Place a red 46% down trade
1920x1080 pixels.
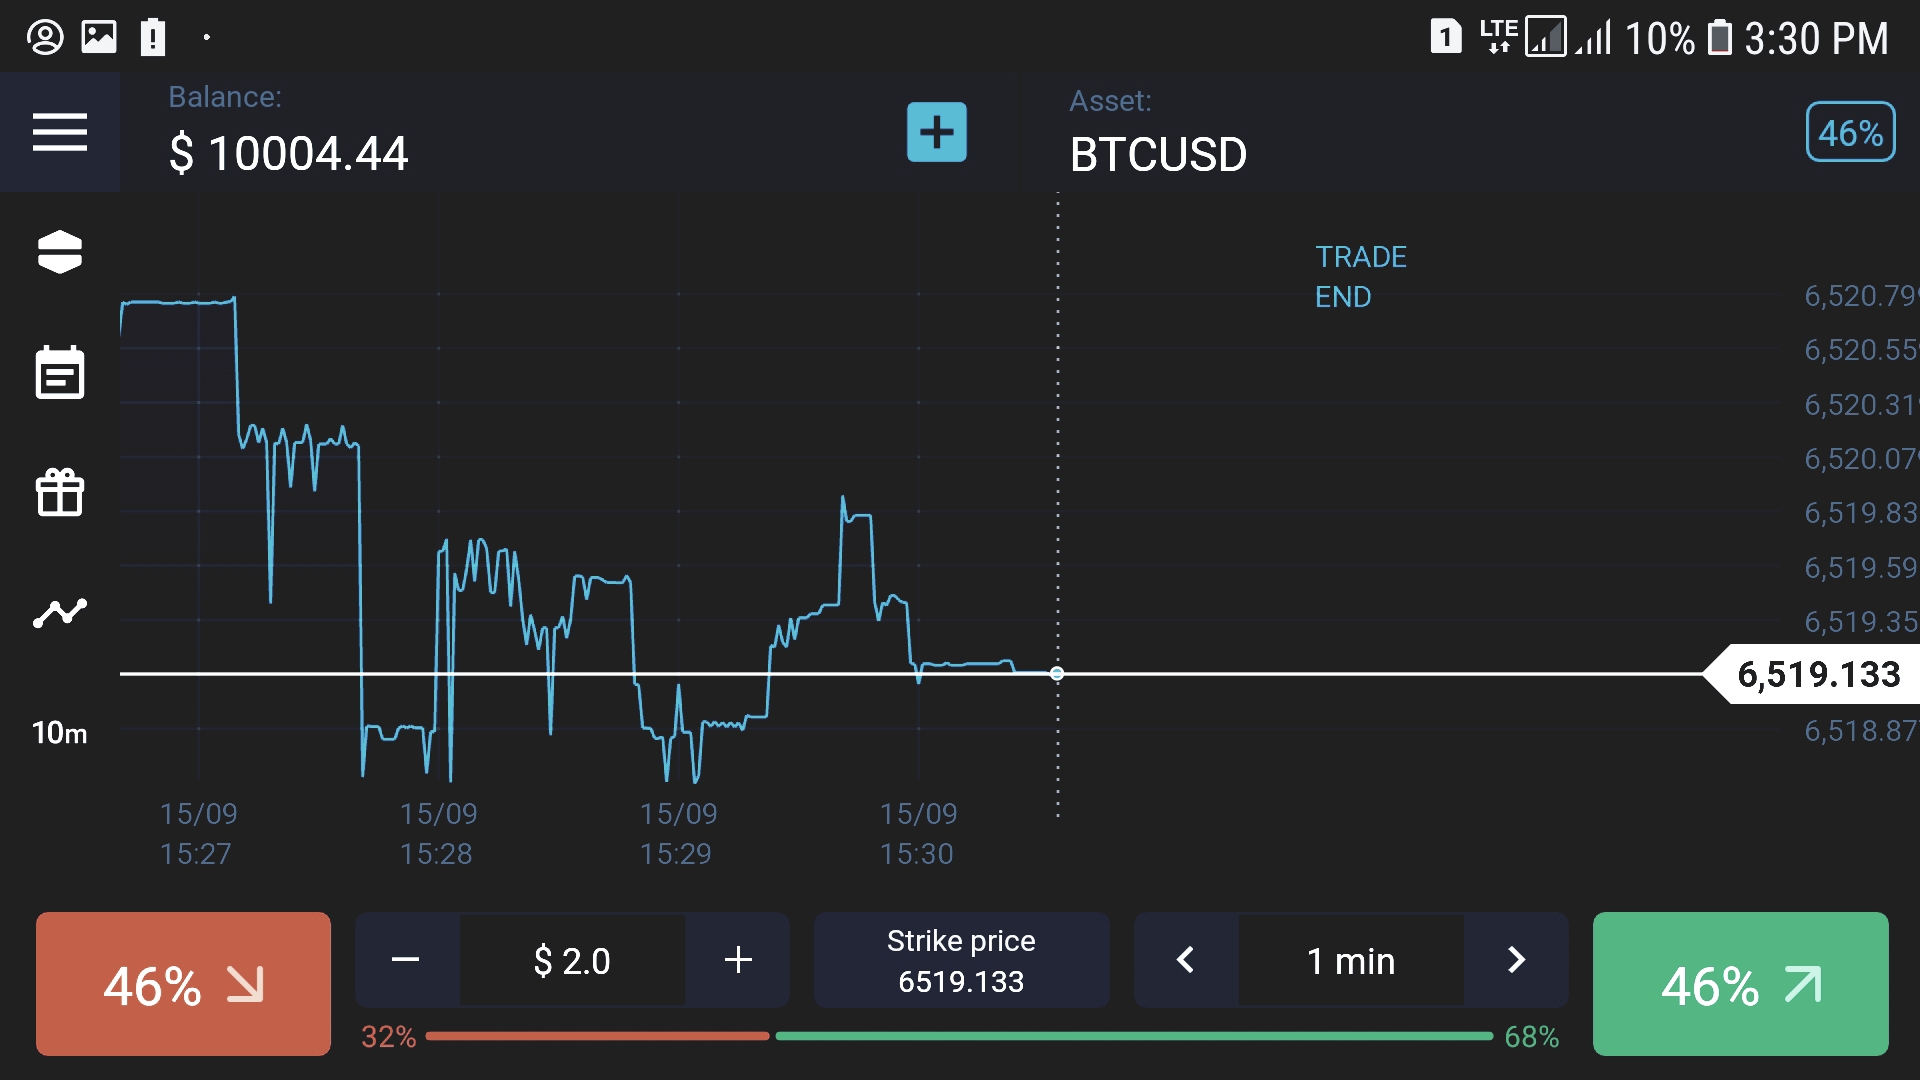(183, 984)
